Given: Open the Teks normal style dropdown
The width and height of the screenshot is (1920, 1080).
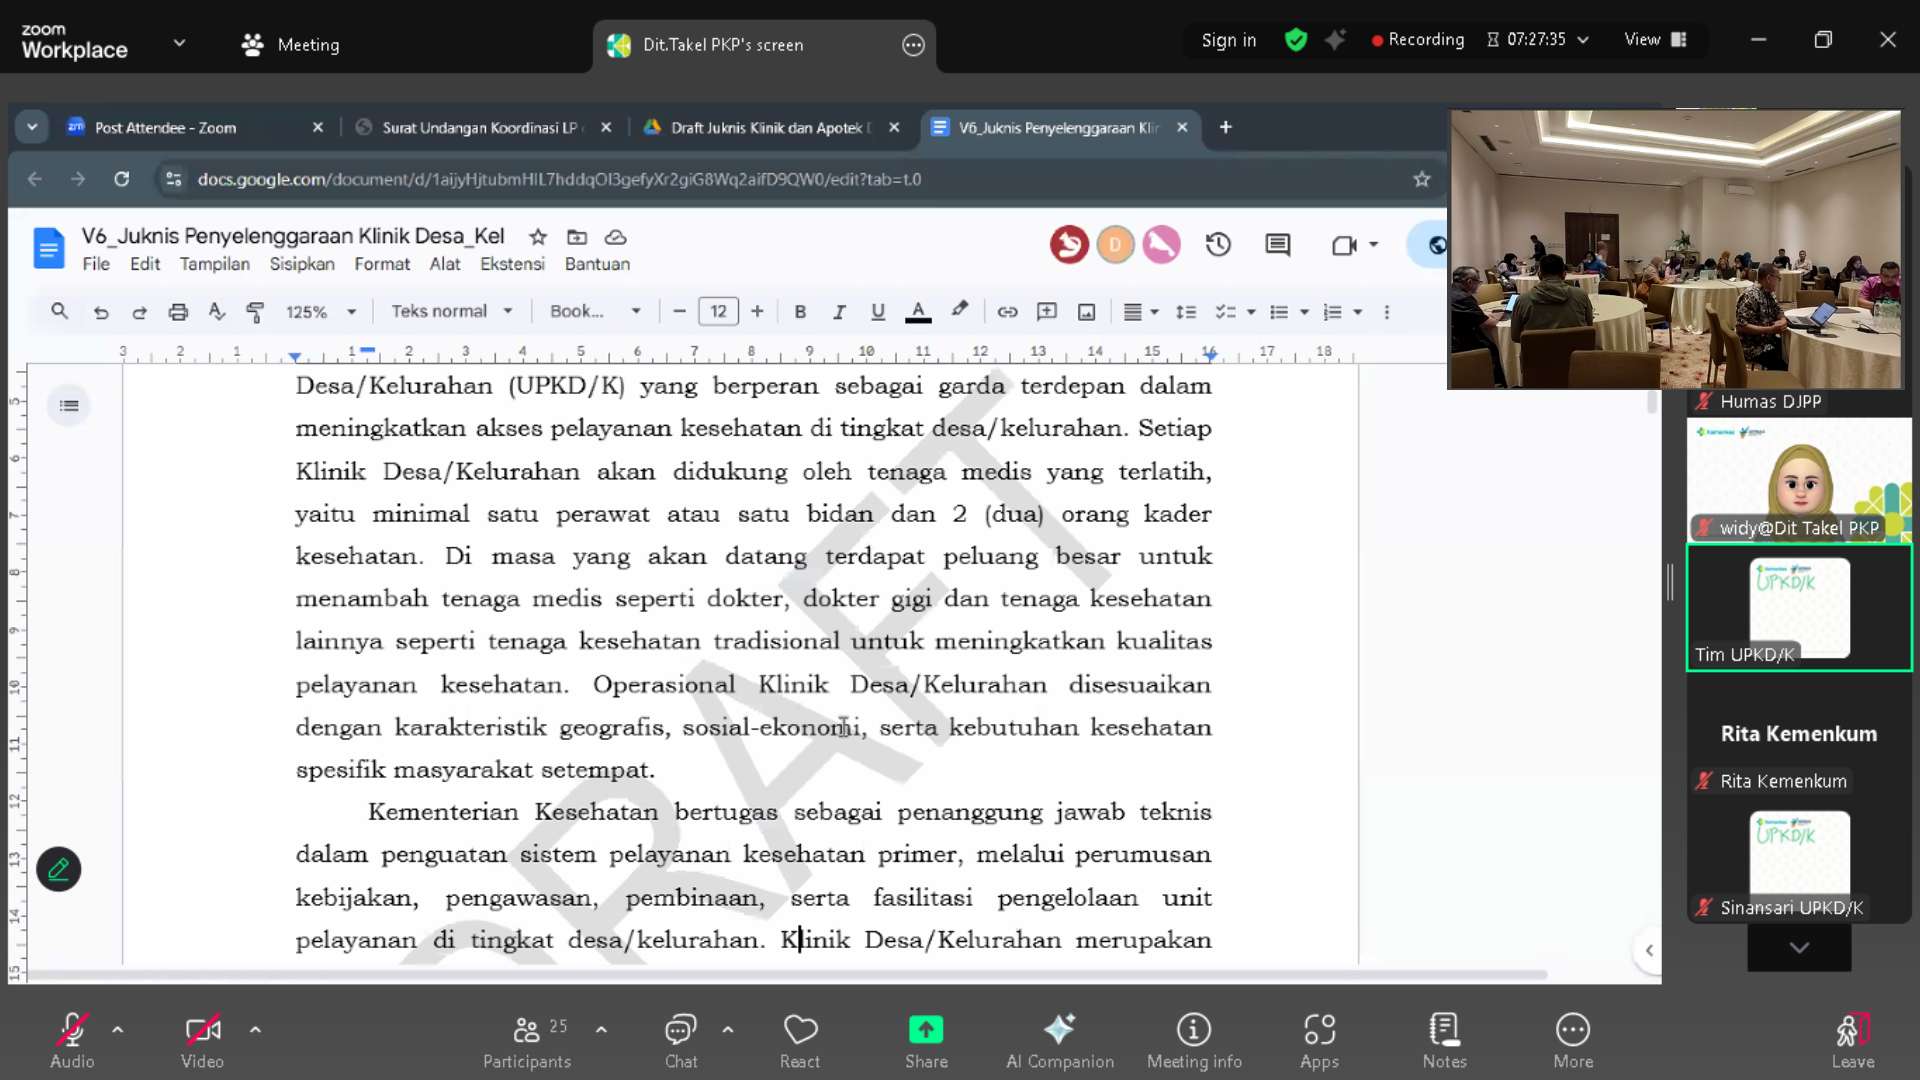Looking at the screenshot, I should pos(452,311).
